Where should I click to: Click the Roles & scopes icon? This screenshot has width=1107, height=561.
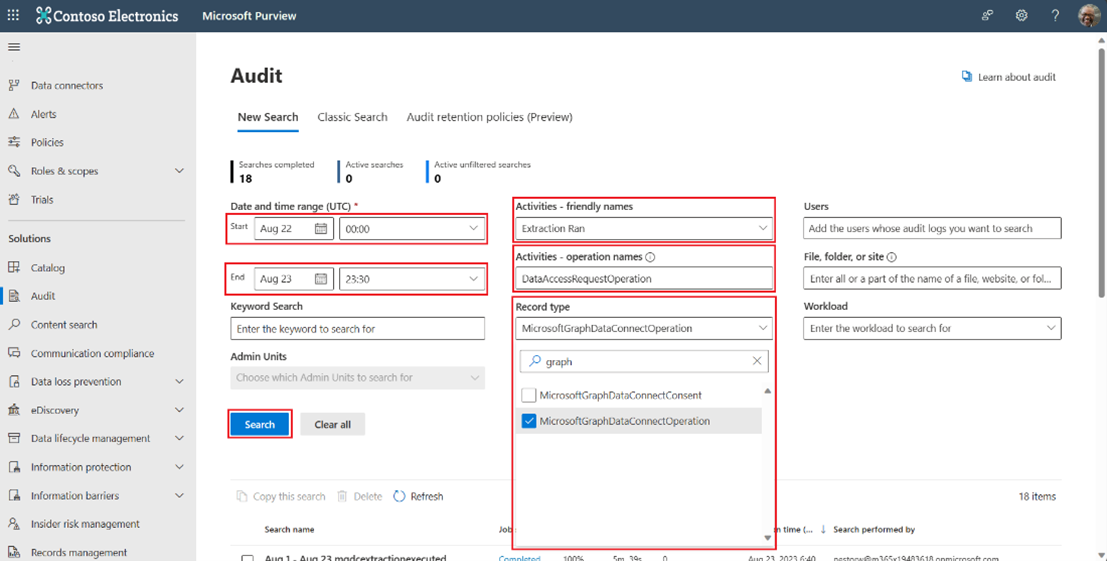click(13, 171)
